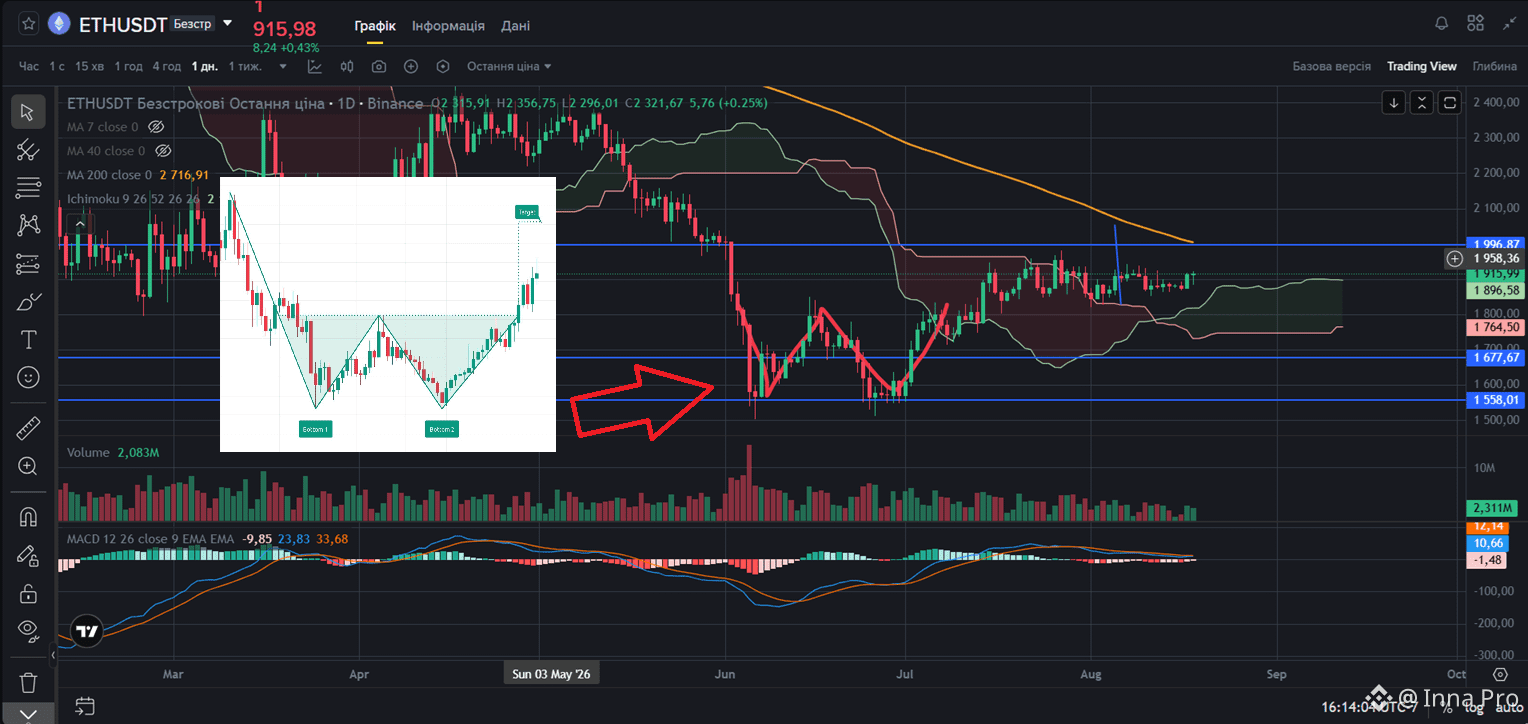Open the ETHUSDT pair selector dropdown arrow
This screenshot has height=724, width=1528.
(229, 23)
